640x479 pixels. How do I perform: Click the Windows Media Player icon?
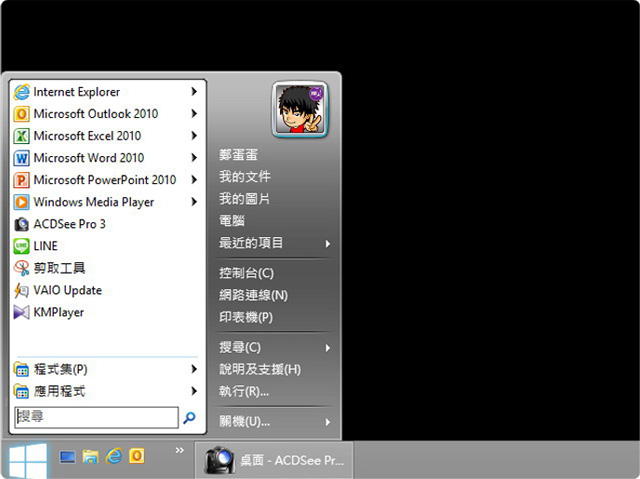(x=21, y=202)
